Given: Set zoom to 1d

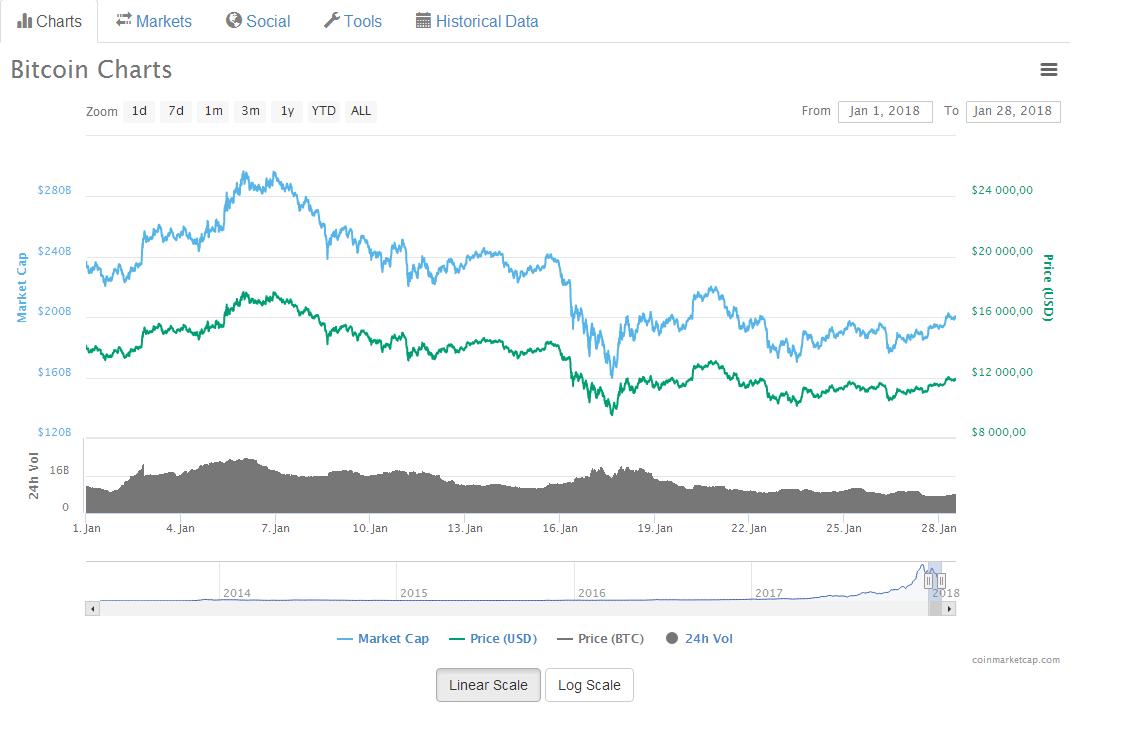Looking at the screenshot, I should pos(139,111).
